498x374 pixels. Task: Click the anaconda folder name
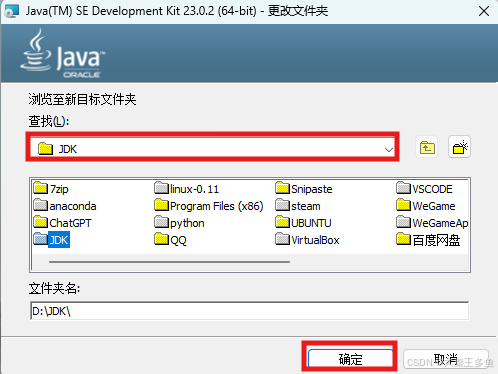tap(73, 206)
